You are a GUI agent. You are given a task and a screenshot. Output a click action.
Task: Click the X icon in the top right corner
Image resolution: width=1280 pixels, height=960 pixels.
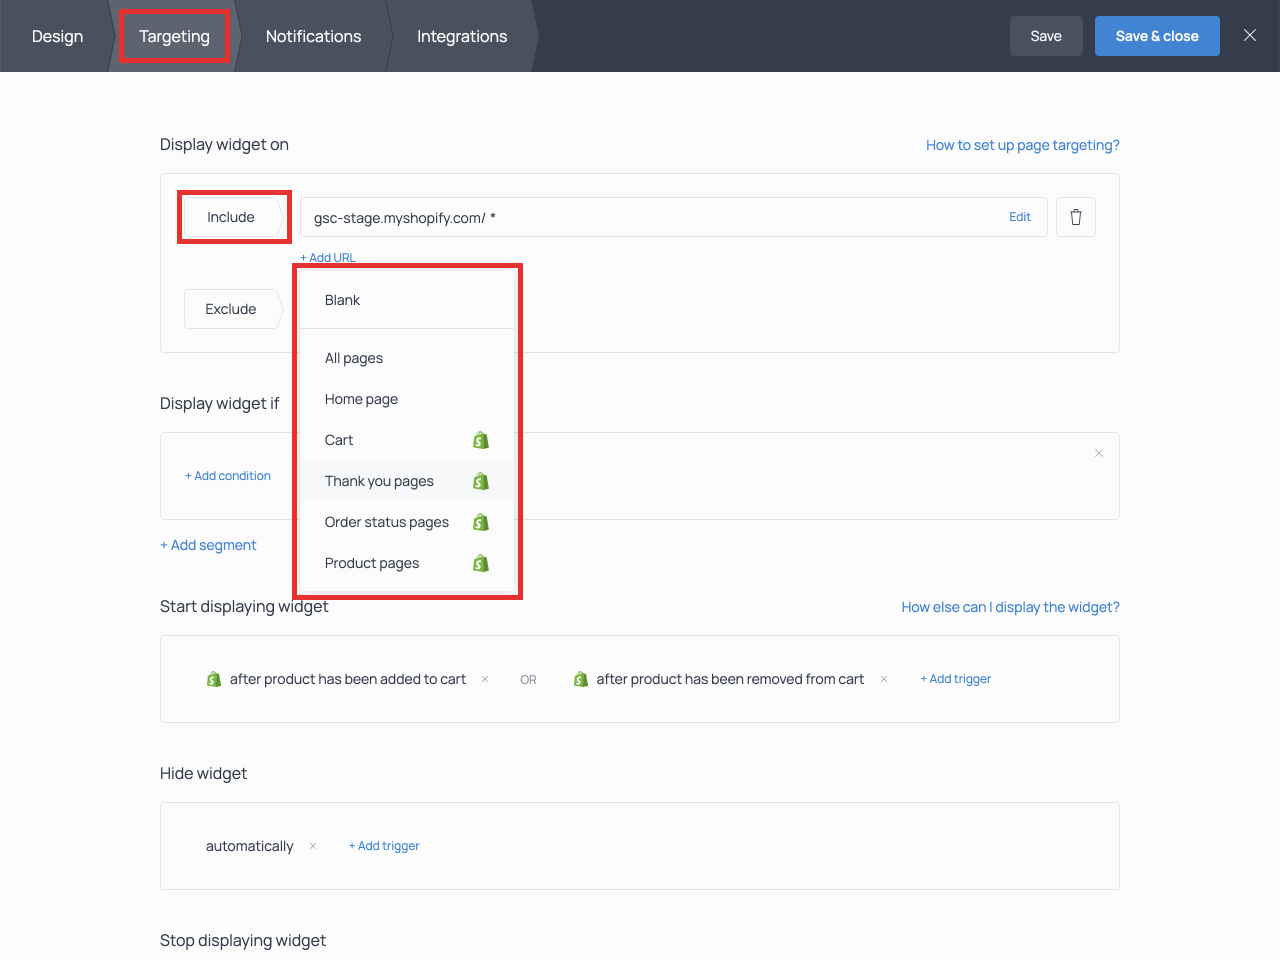point(1249,35)
